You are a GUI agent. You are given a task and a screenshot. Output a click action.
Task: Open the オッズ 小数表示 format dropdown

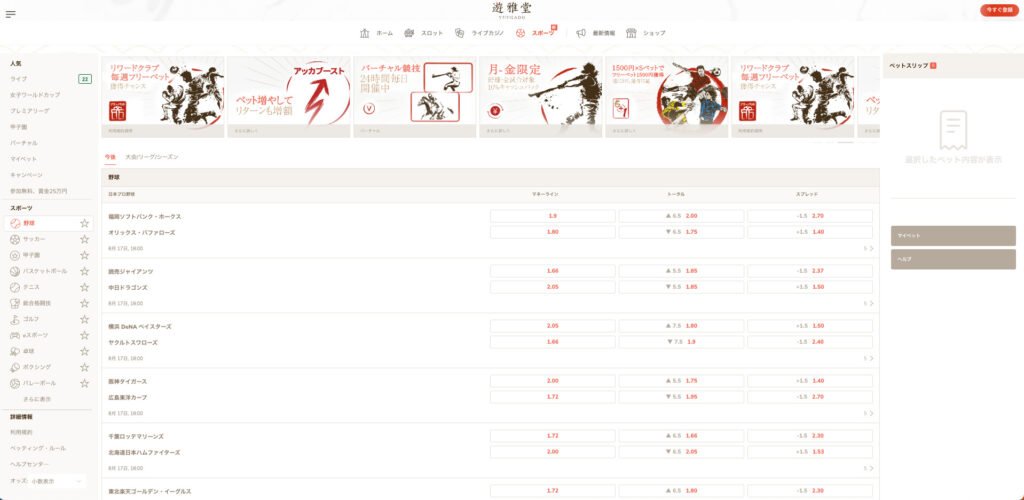[50, 481]
